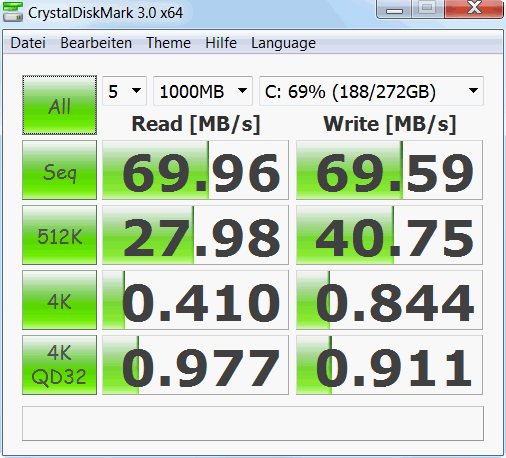Close the CrystalDiskMark window
The image size is (506, 458).
(474, 9)
